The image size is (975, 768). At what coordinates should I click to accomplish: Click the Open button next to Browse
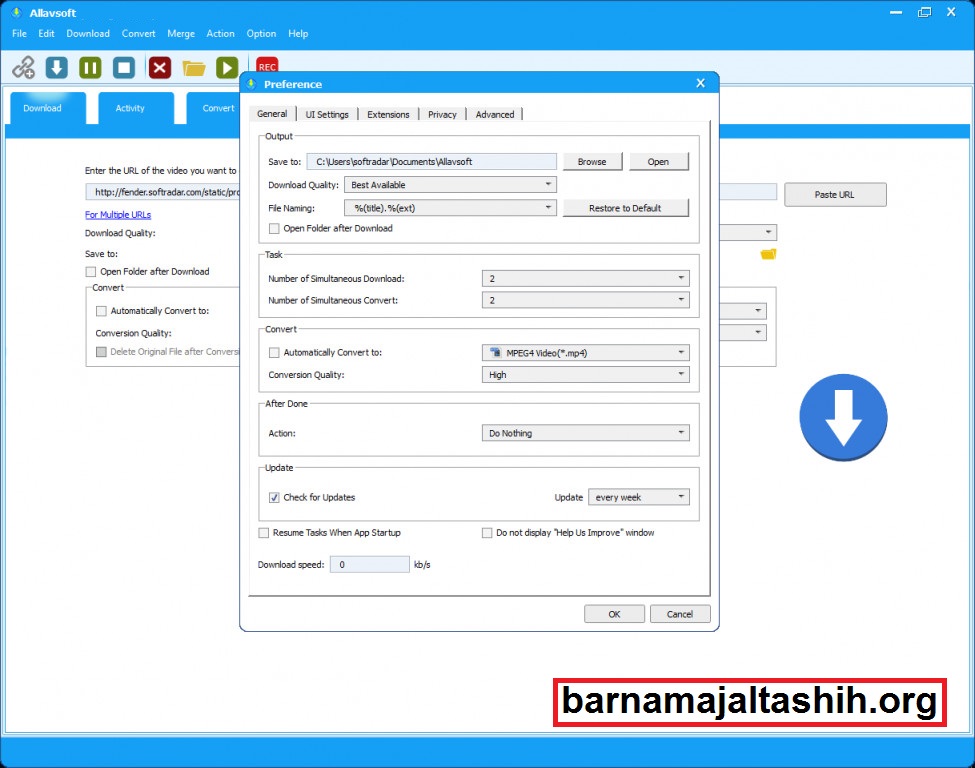[658, 162]
